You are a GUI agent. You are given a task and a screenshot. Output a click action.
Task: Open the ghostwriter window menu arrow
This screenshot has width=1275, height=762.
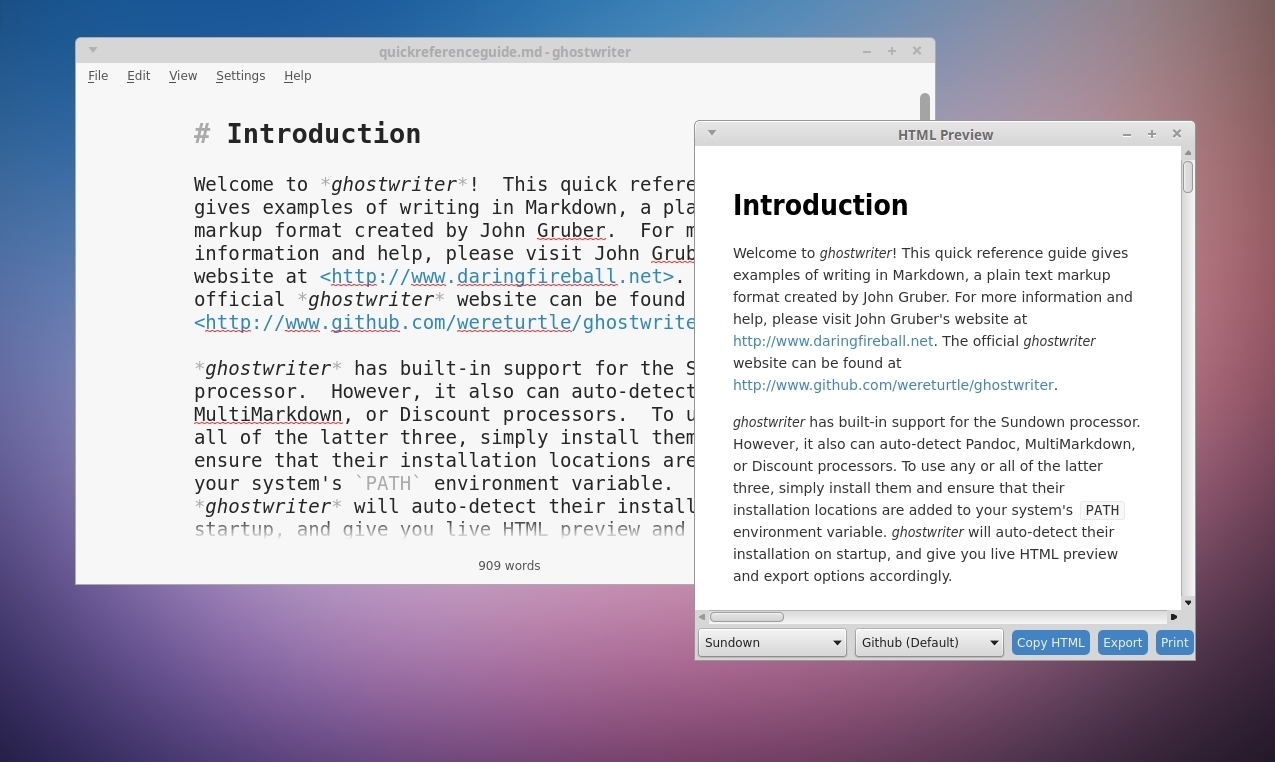(x=93, y=50)
